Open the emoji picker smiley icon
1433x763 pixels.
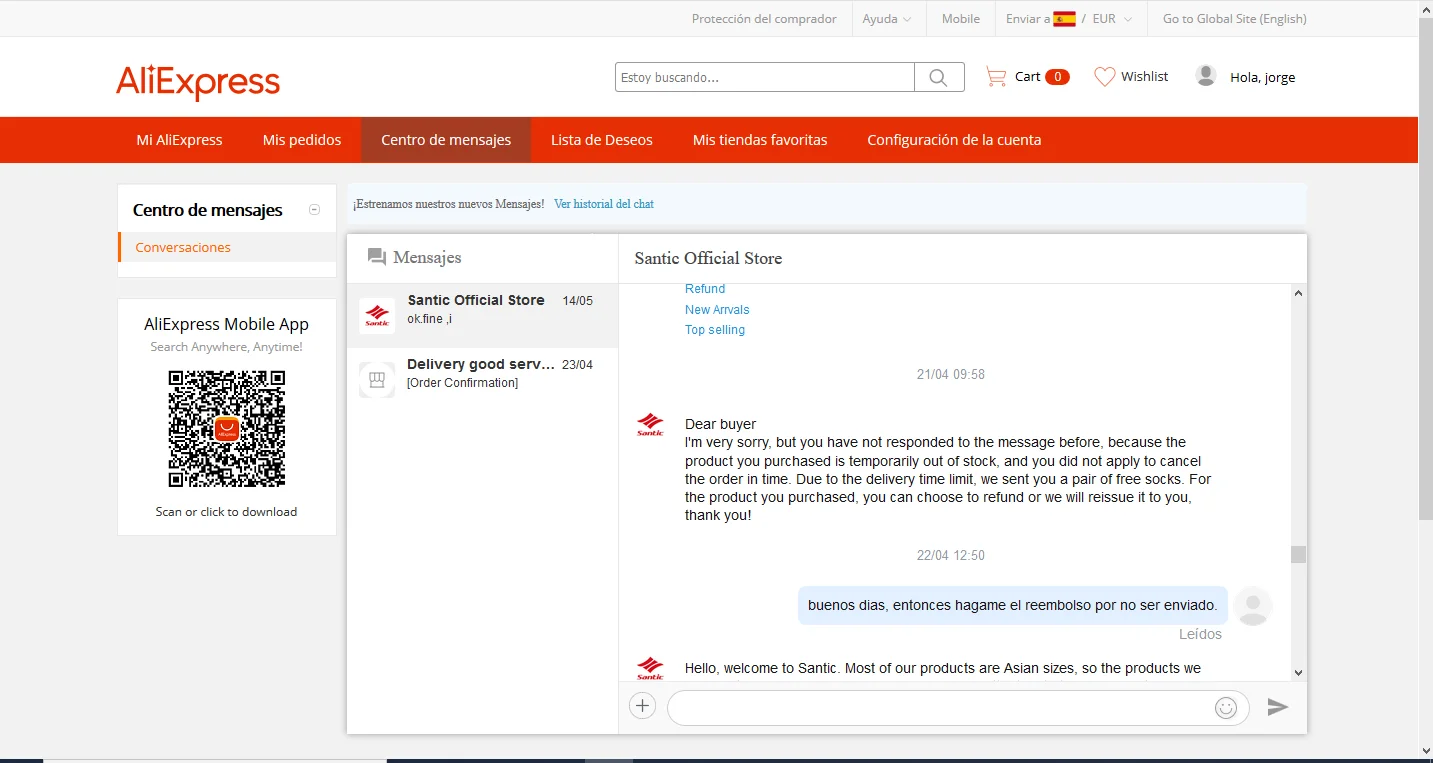(x=1226, y=708)
